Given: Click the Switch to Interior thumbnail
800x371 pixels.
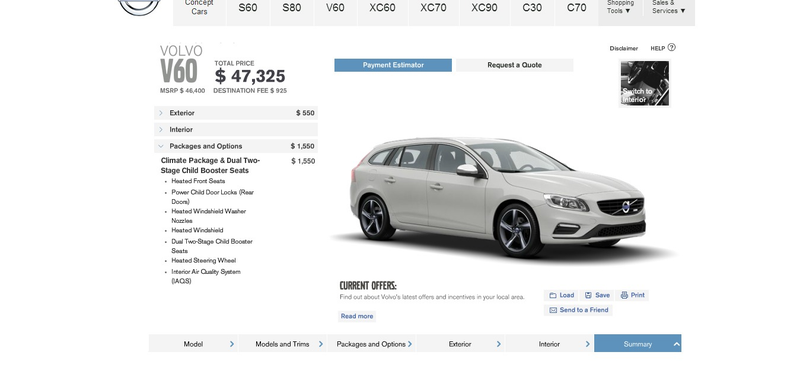Looking at the screenshot, I should [644, 83].
